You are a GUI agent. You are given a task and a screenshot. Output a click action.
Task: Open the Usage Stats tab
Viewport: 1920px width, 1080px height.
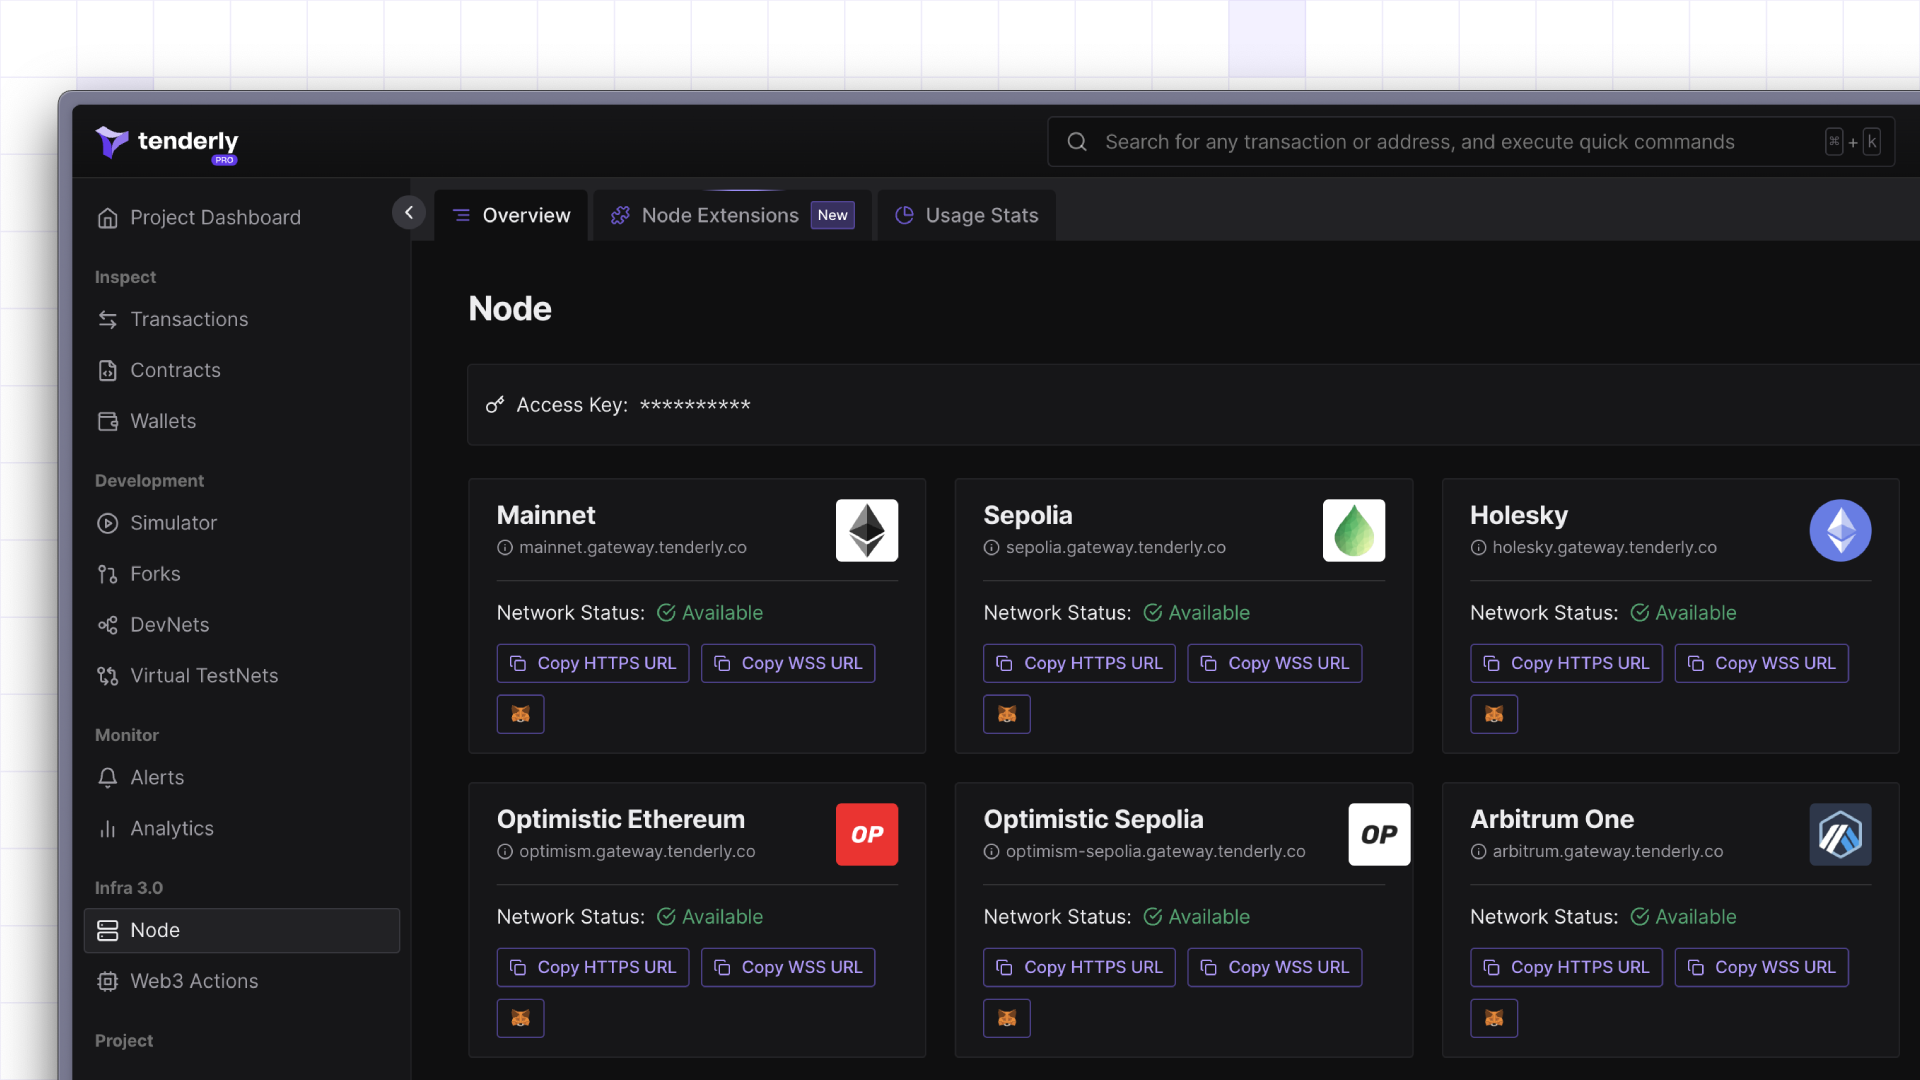(x=966, y=215)
